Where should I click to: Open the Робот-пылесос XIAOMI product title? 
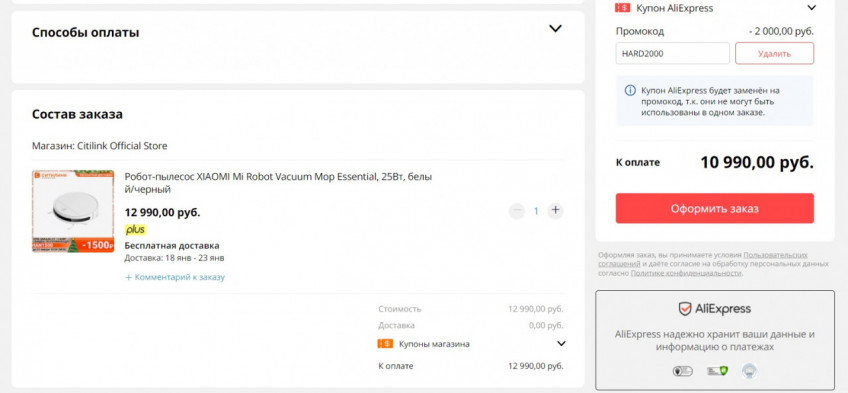coord(278,183)
